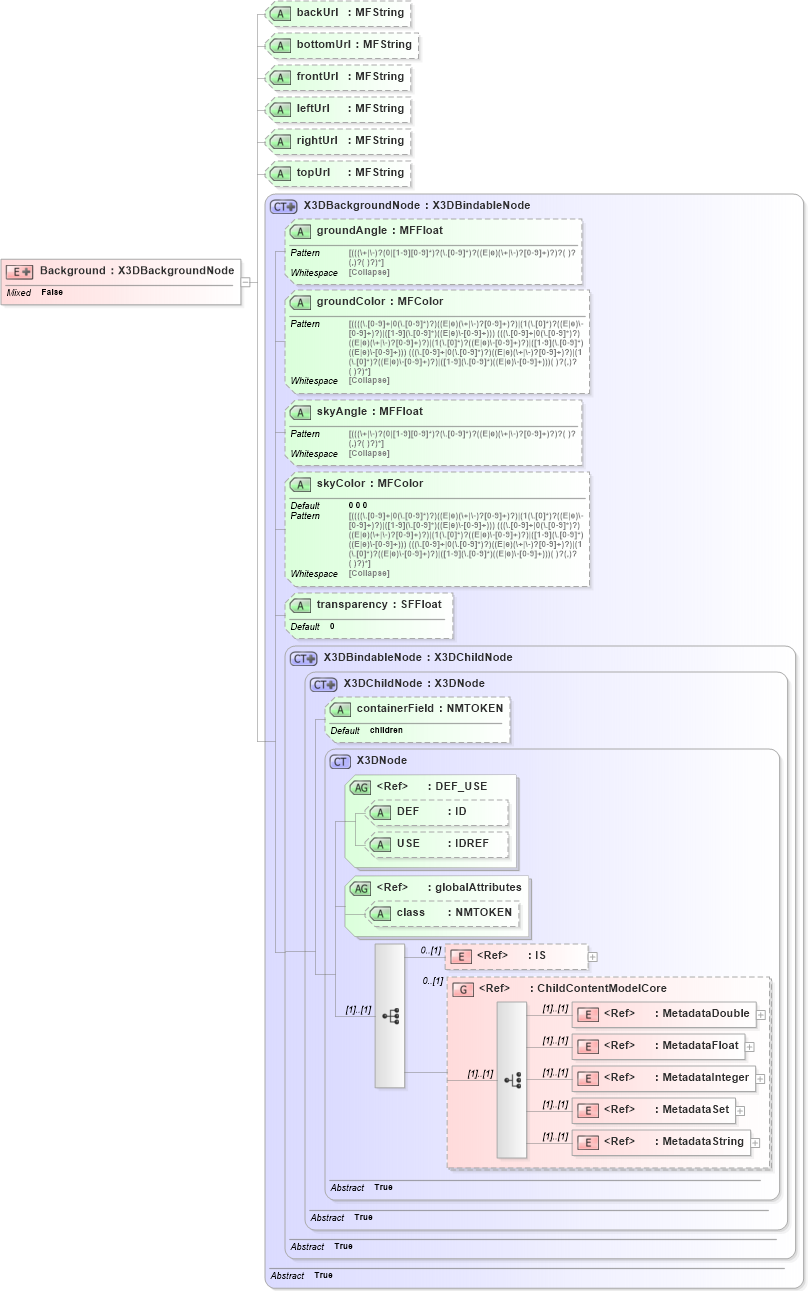Image resolution: width=808 pixels, height=1291 pixels.
Task: Click the Background element E icon
Action: 20,271
